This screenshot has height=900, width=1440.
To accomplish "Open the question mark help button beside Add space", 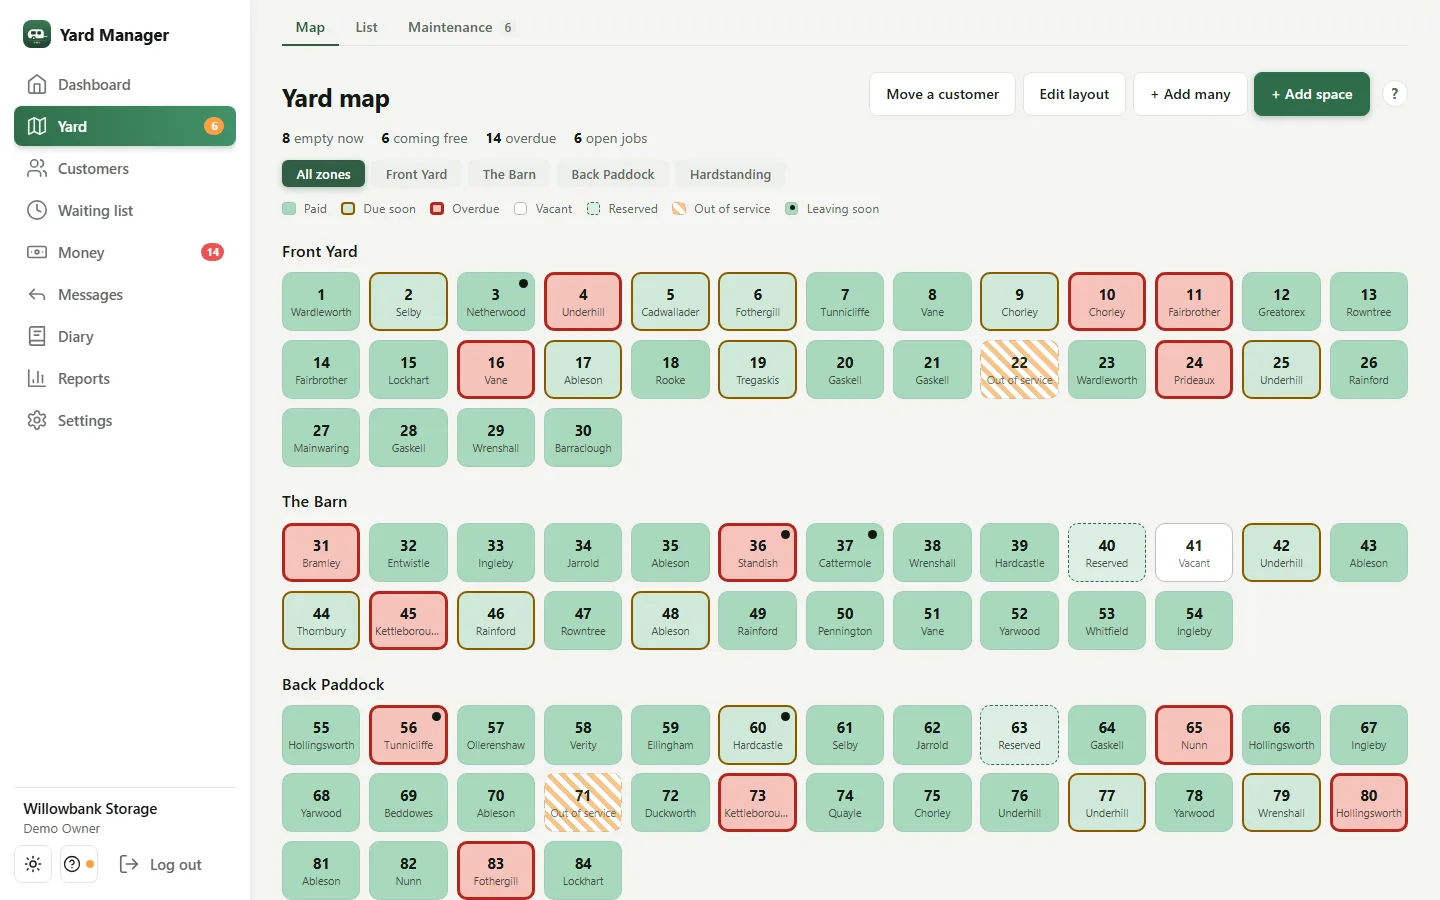I will (1394, 94).
